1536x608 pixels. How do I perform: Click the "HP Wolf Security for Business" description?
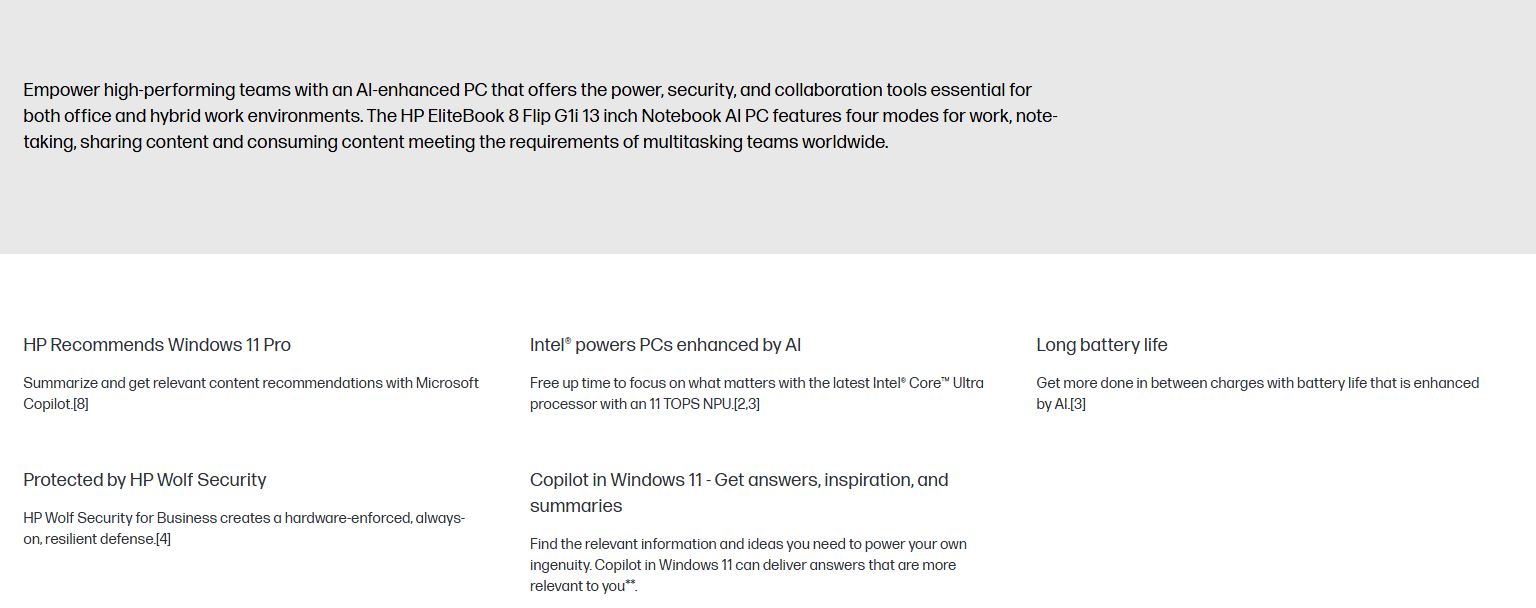[x=244, y=518]
